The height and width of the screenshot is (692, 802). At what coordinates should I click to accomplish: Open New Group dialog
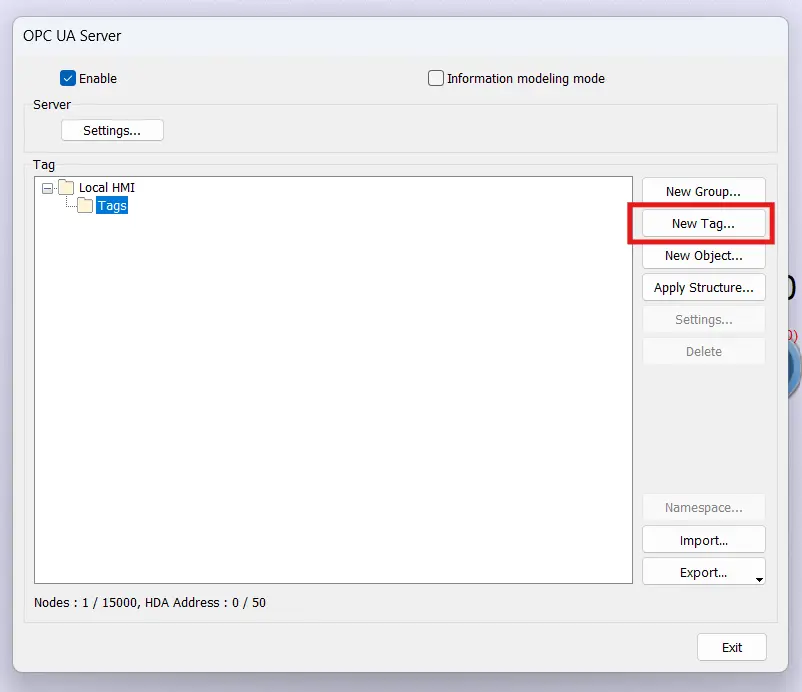(x=703, y=190)
